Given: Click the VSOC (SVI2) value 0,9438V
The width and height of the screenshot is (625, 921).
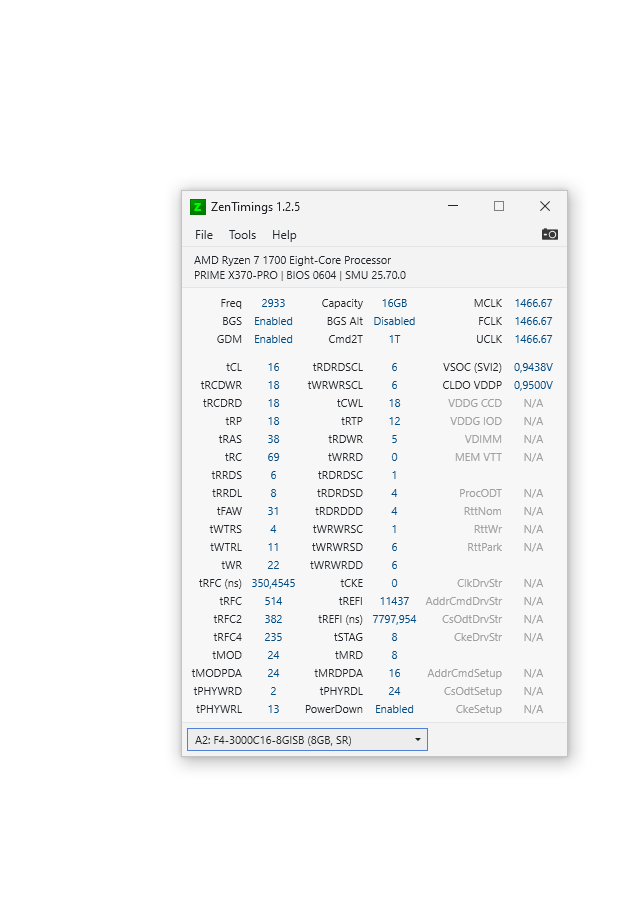Looking at the screenshot, I should (533, 367).
